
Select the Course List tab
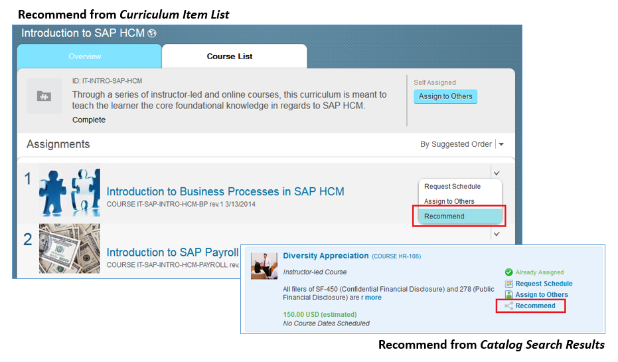point(234,56)
